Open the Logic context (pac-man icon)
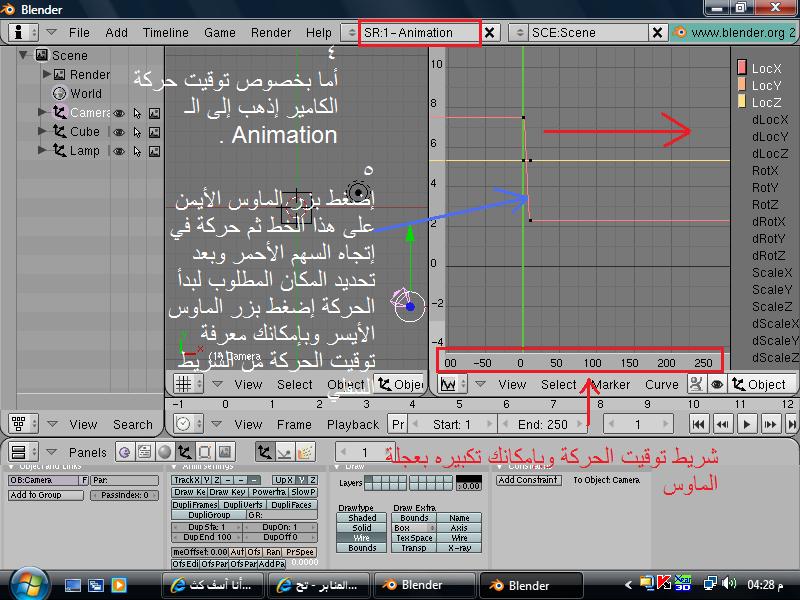Image resolution: width=800 pixels, height=600 pixels. point(124,452)
